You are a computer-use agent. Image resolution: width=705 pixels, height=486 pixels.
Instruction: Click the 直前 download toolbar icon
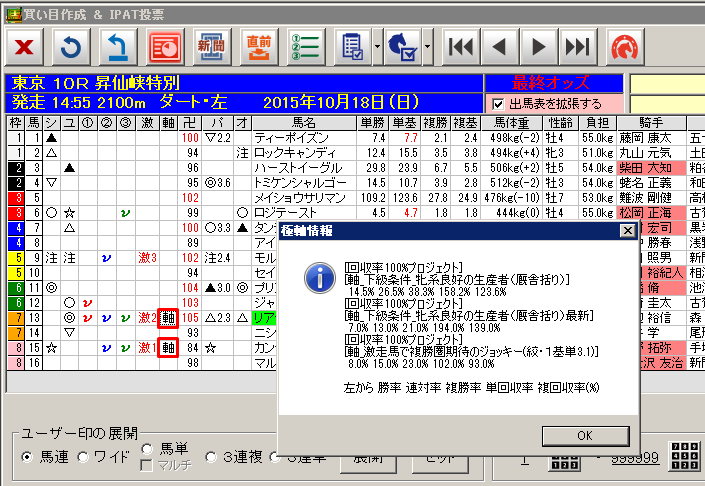tap(259, 47)
